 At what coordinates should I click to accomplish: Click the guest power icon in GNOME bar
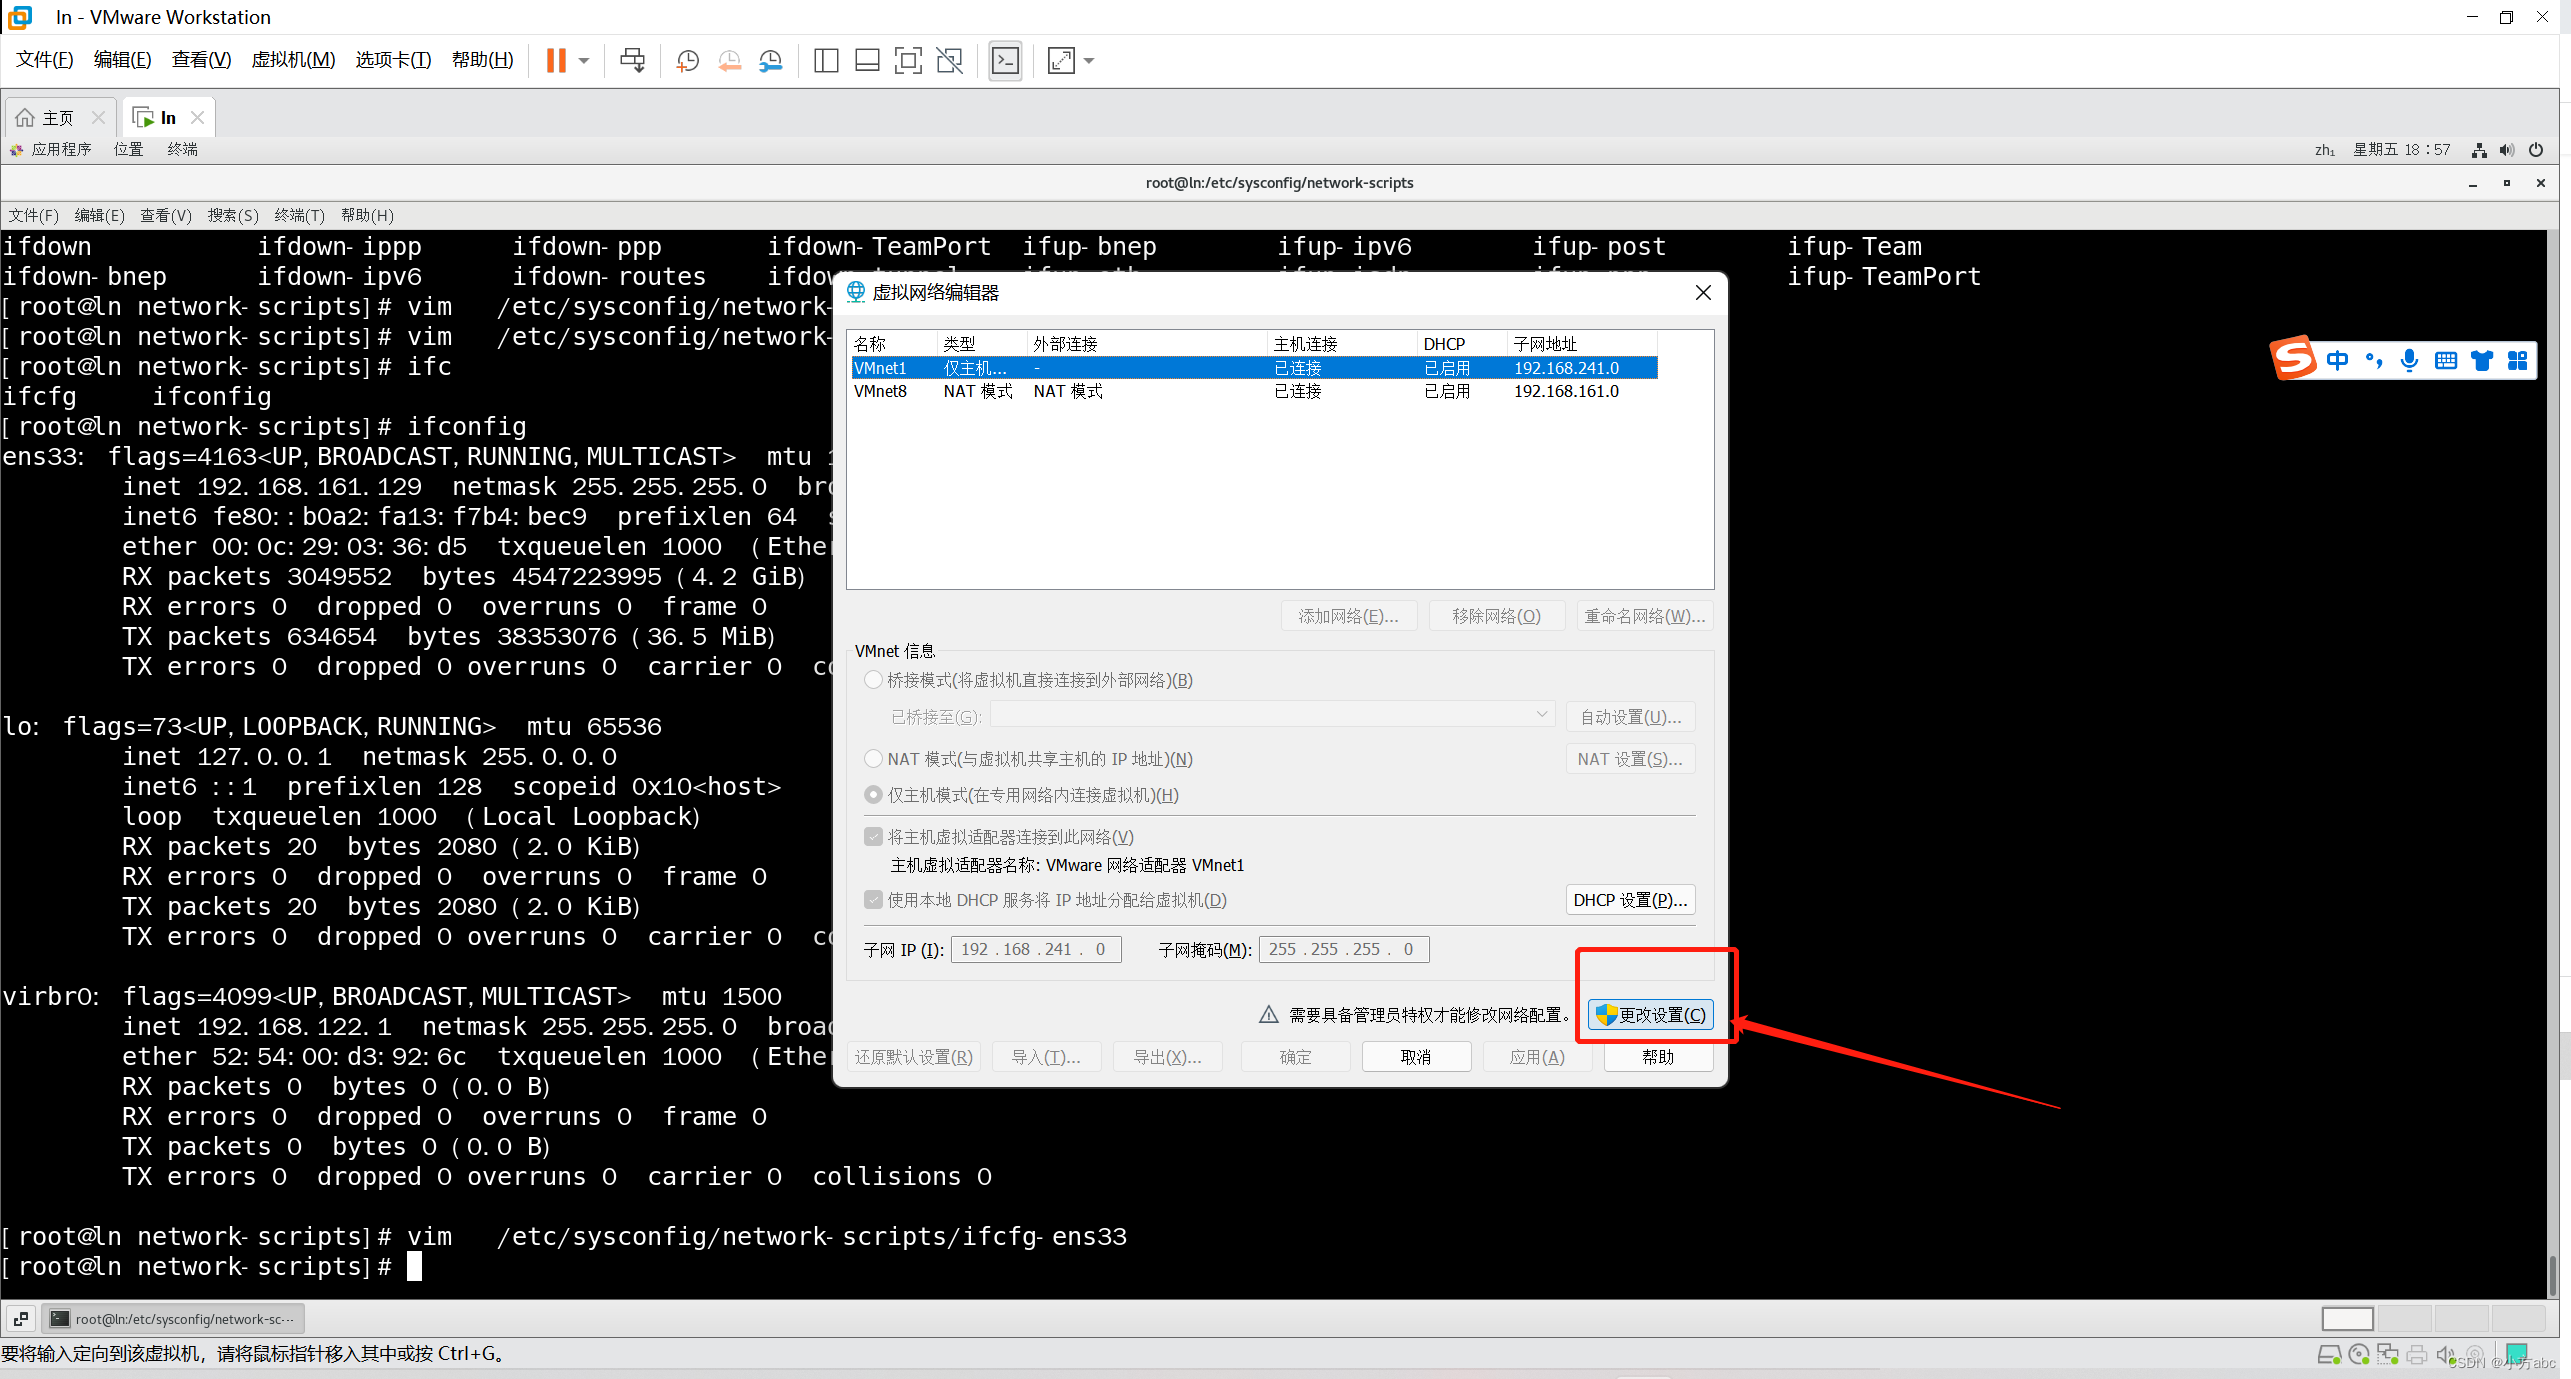click(x=2536, y=150)
